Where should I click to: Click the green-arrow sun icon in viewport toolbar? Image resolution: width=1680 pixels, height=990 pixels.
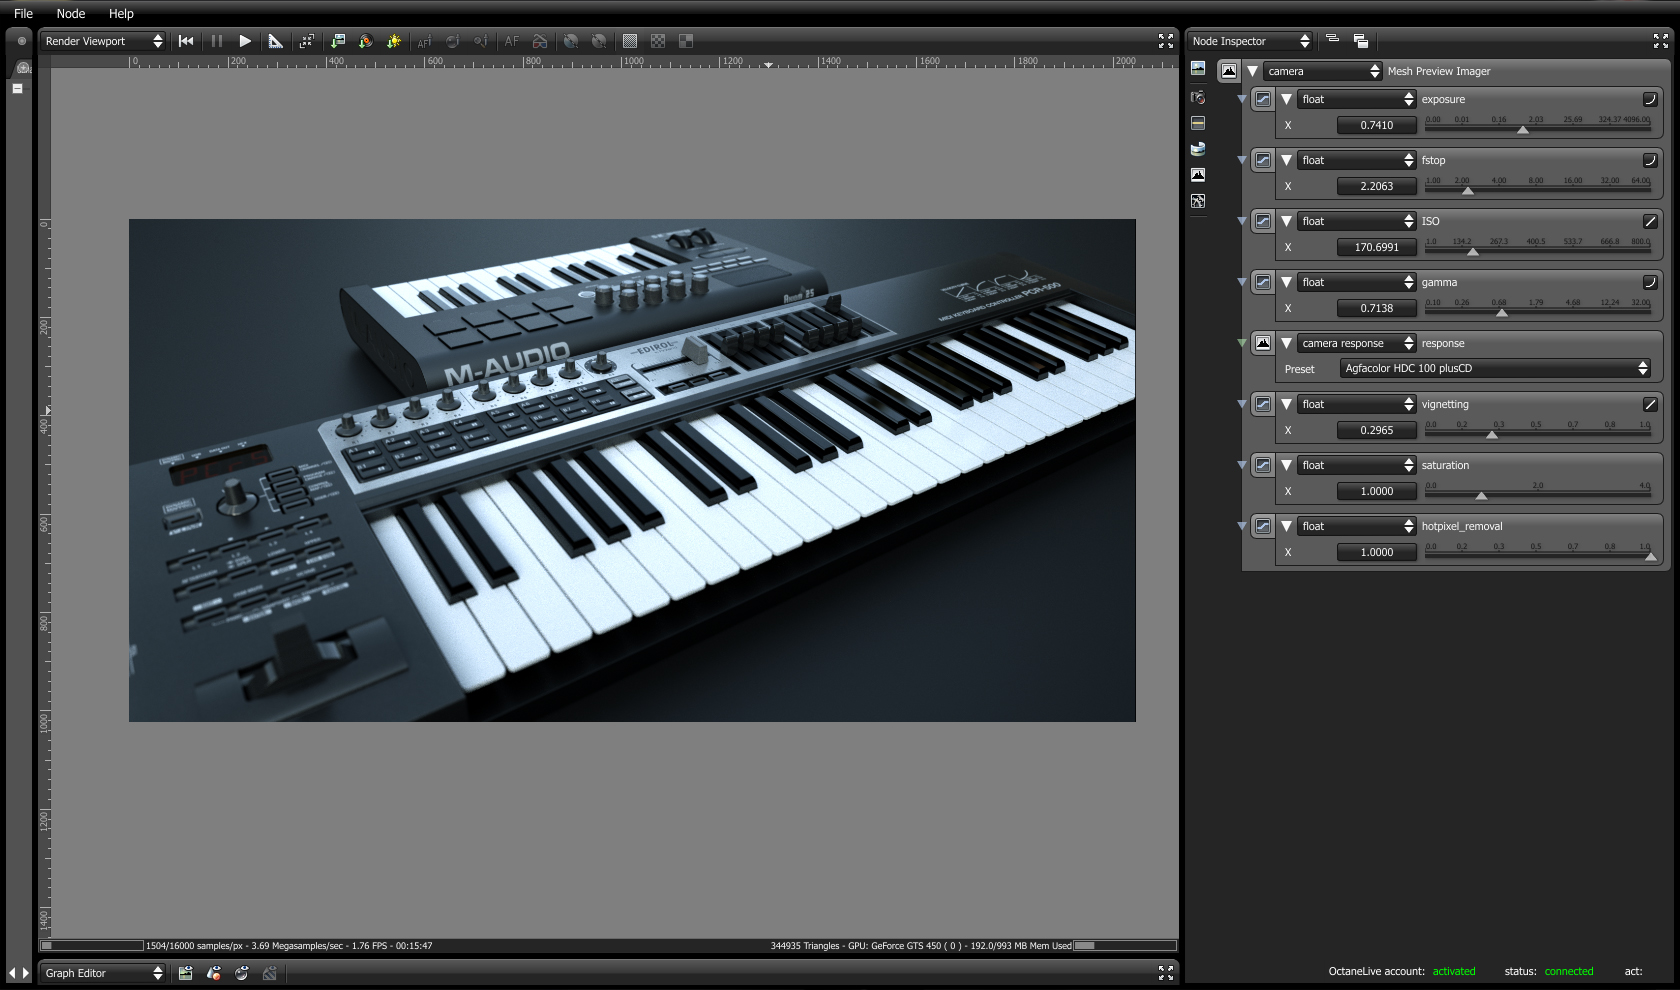394,41
